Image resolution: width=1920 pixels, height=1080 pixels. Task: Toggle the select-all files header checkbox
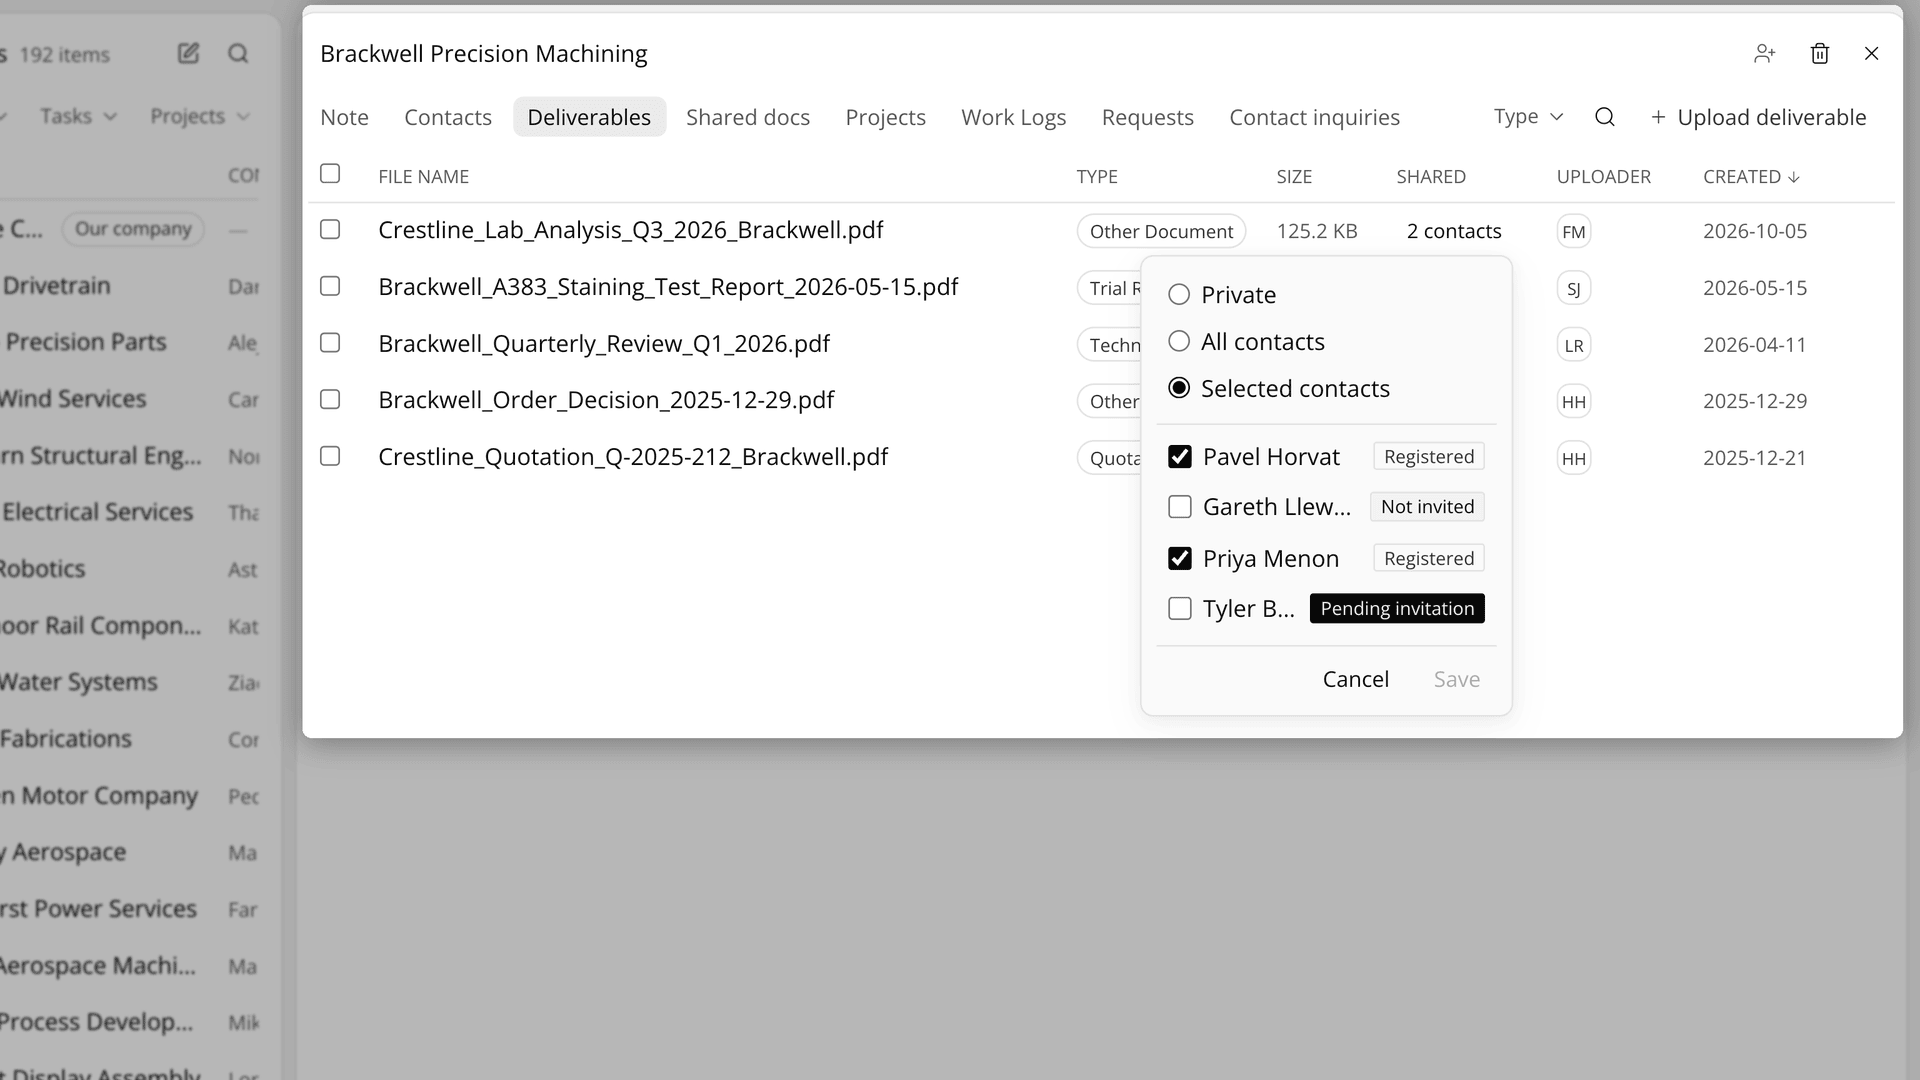point(330,174)
